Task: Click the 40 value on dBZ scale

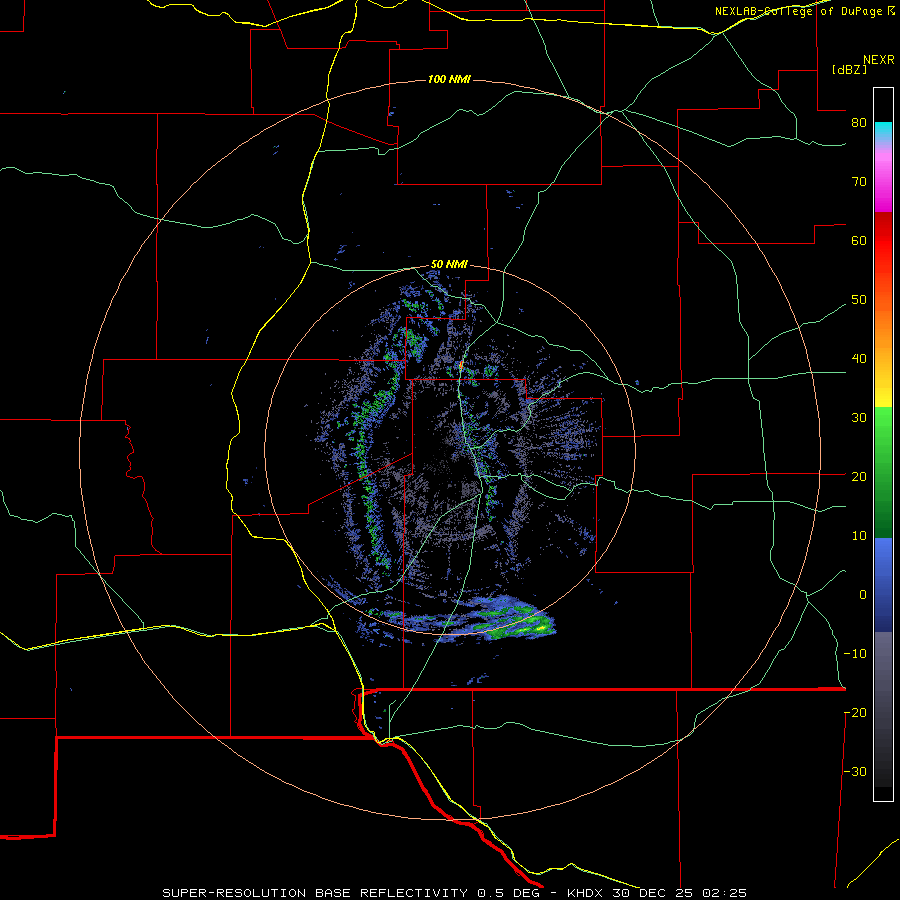Action: pyautogui.click(x=859, y=359)
